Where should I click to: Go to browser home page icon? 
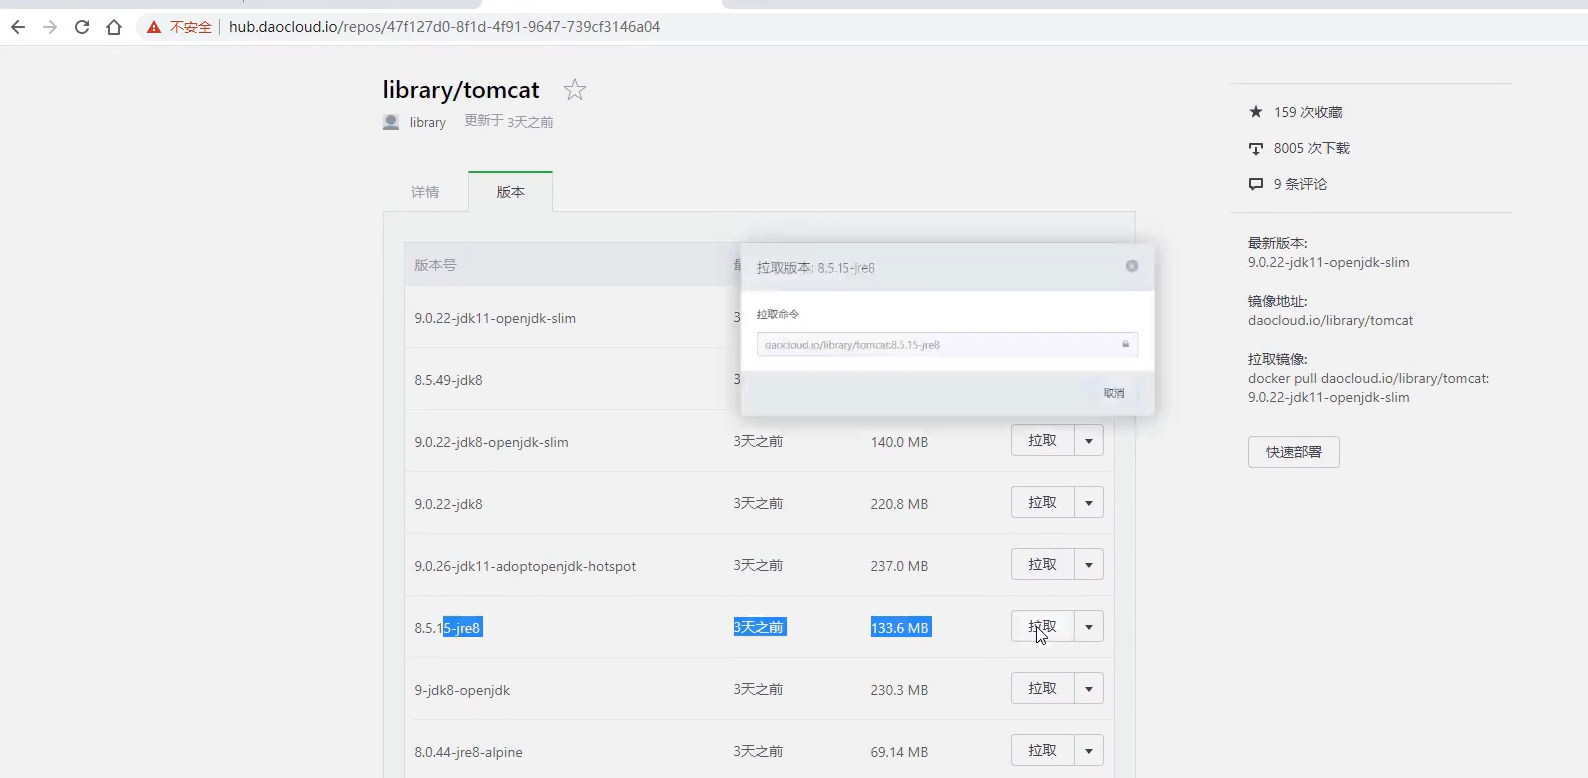(114, 27)
